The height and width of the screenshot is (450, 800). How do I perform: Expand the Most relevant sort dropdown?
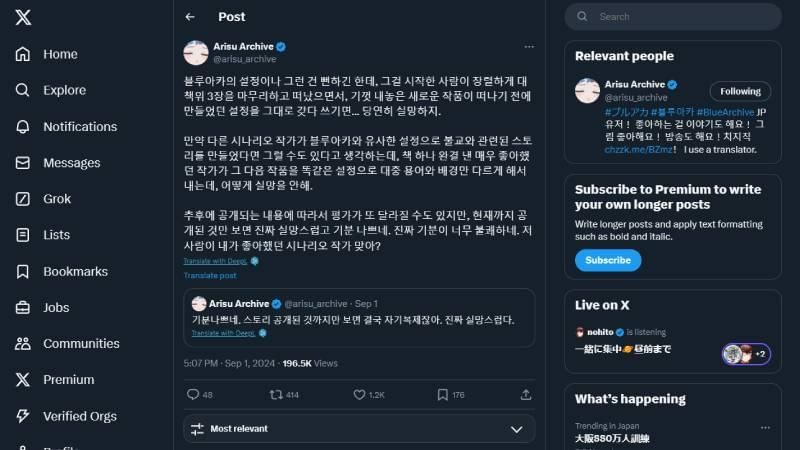click(x=516, y=429)
